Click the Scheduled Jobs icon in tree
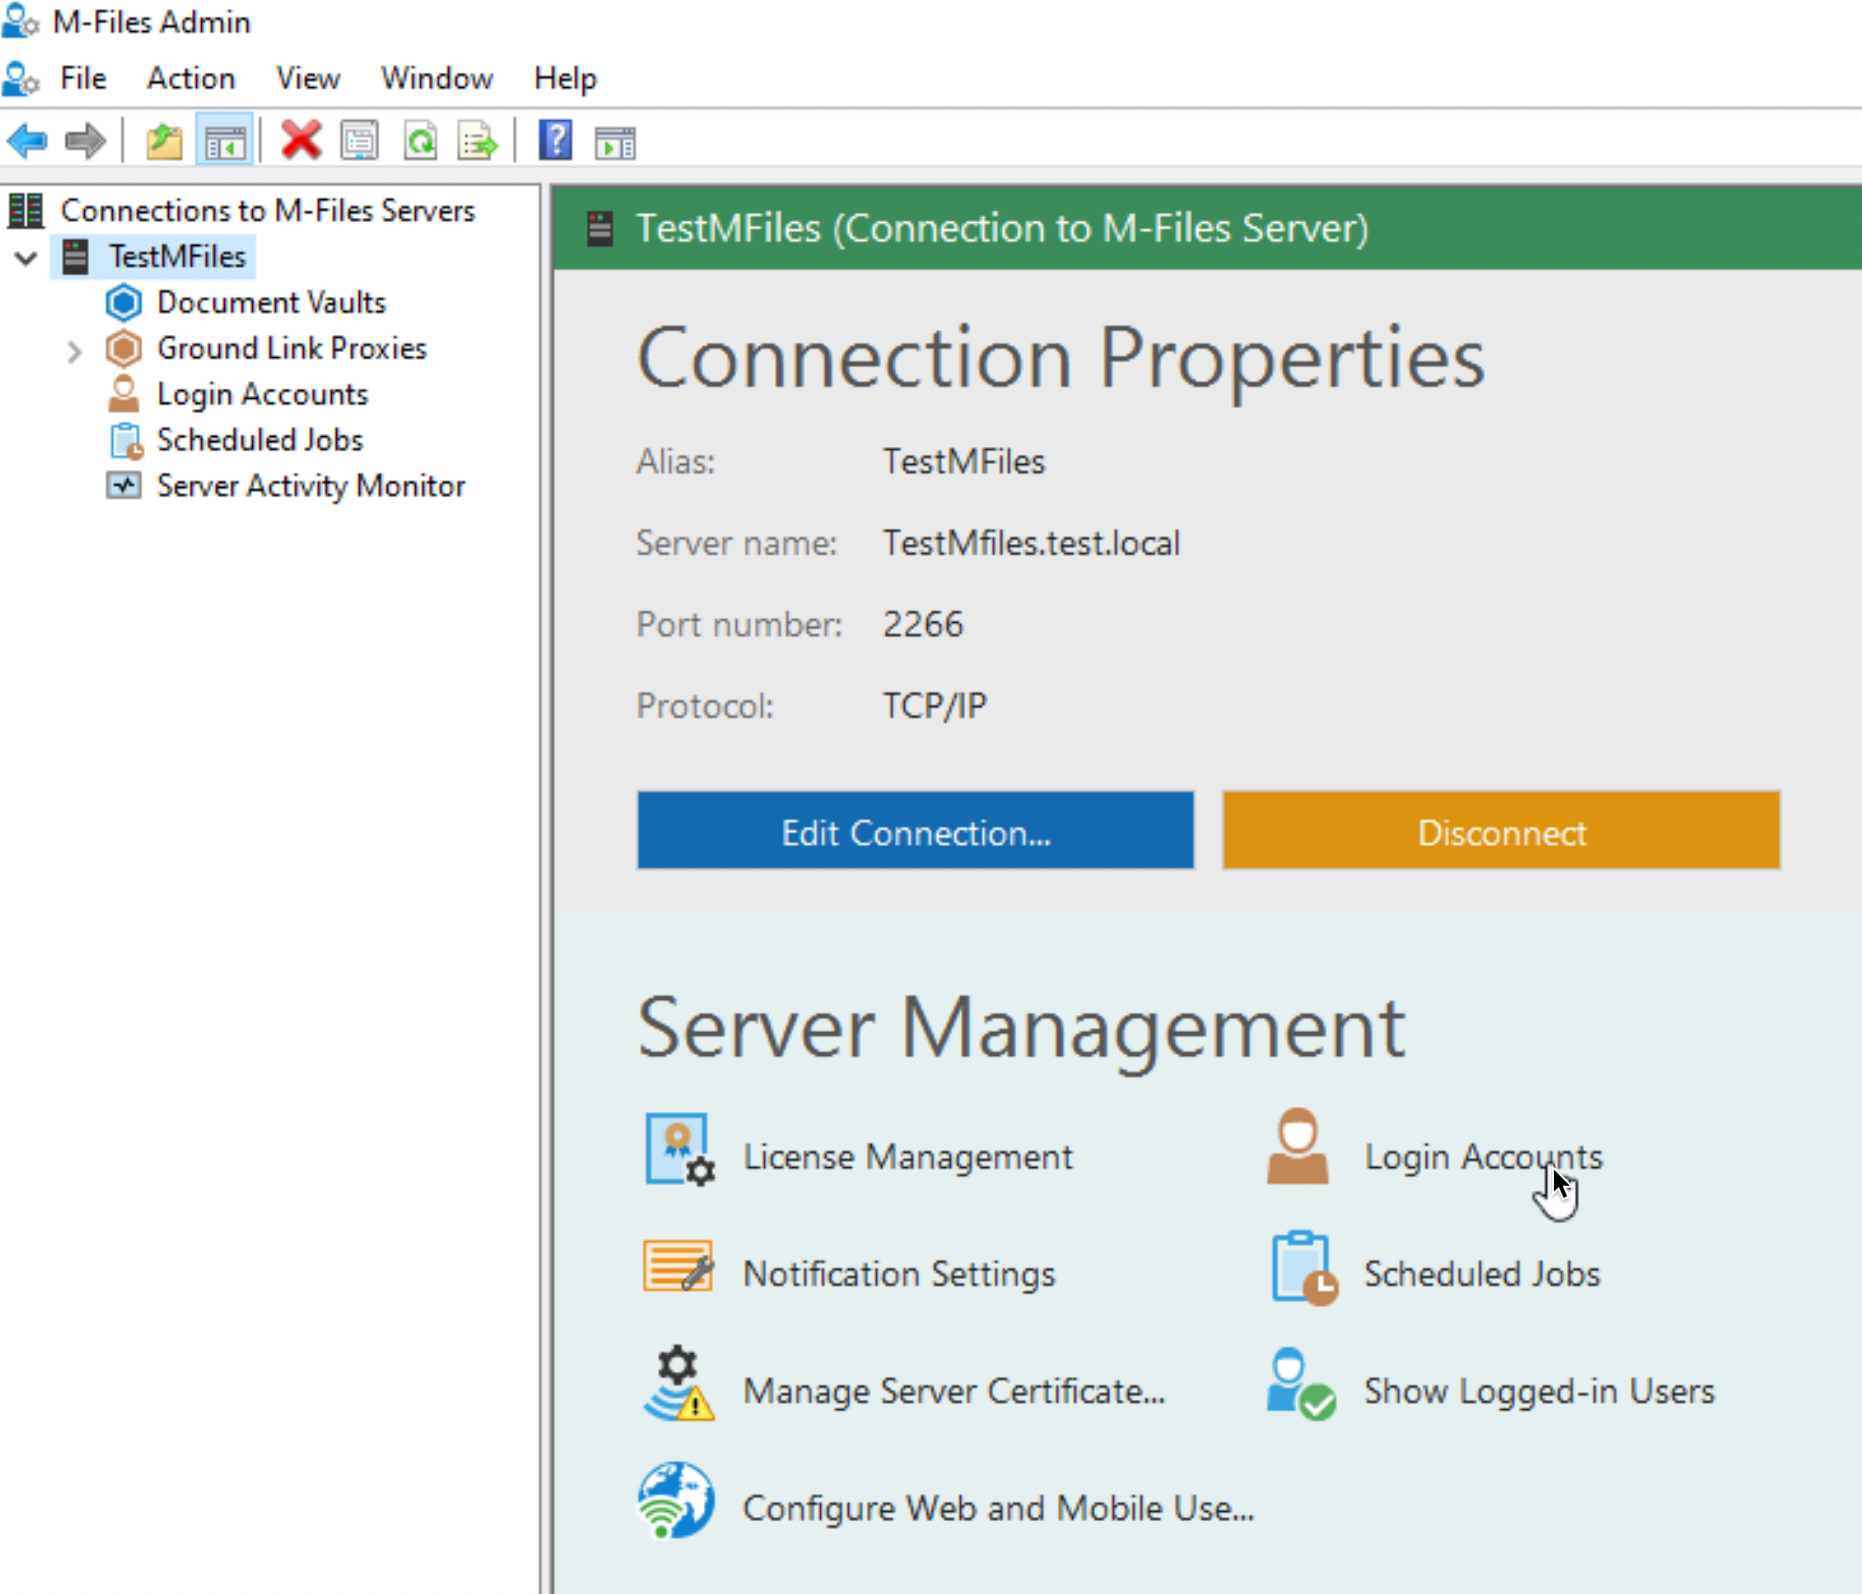The width and height of the screenshot is (1862, 1594). click(x=126, y=441)
